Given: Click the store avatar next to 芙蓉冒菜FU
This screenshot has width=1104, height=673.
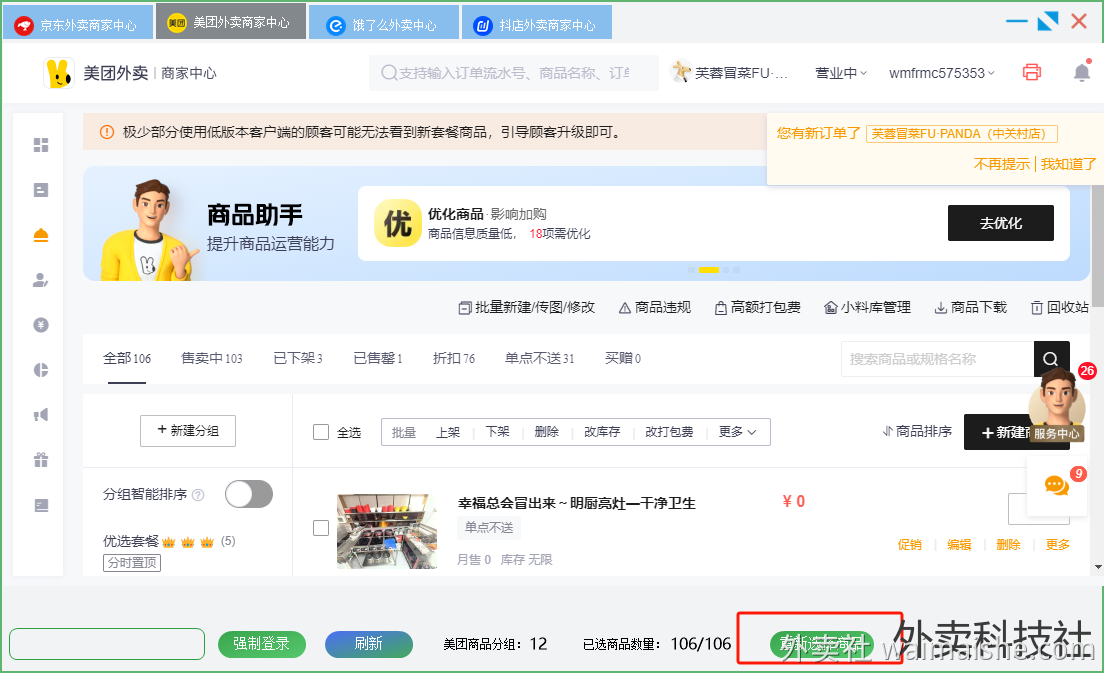Looking at the screenshot, I should (681, 72).
